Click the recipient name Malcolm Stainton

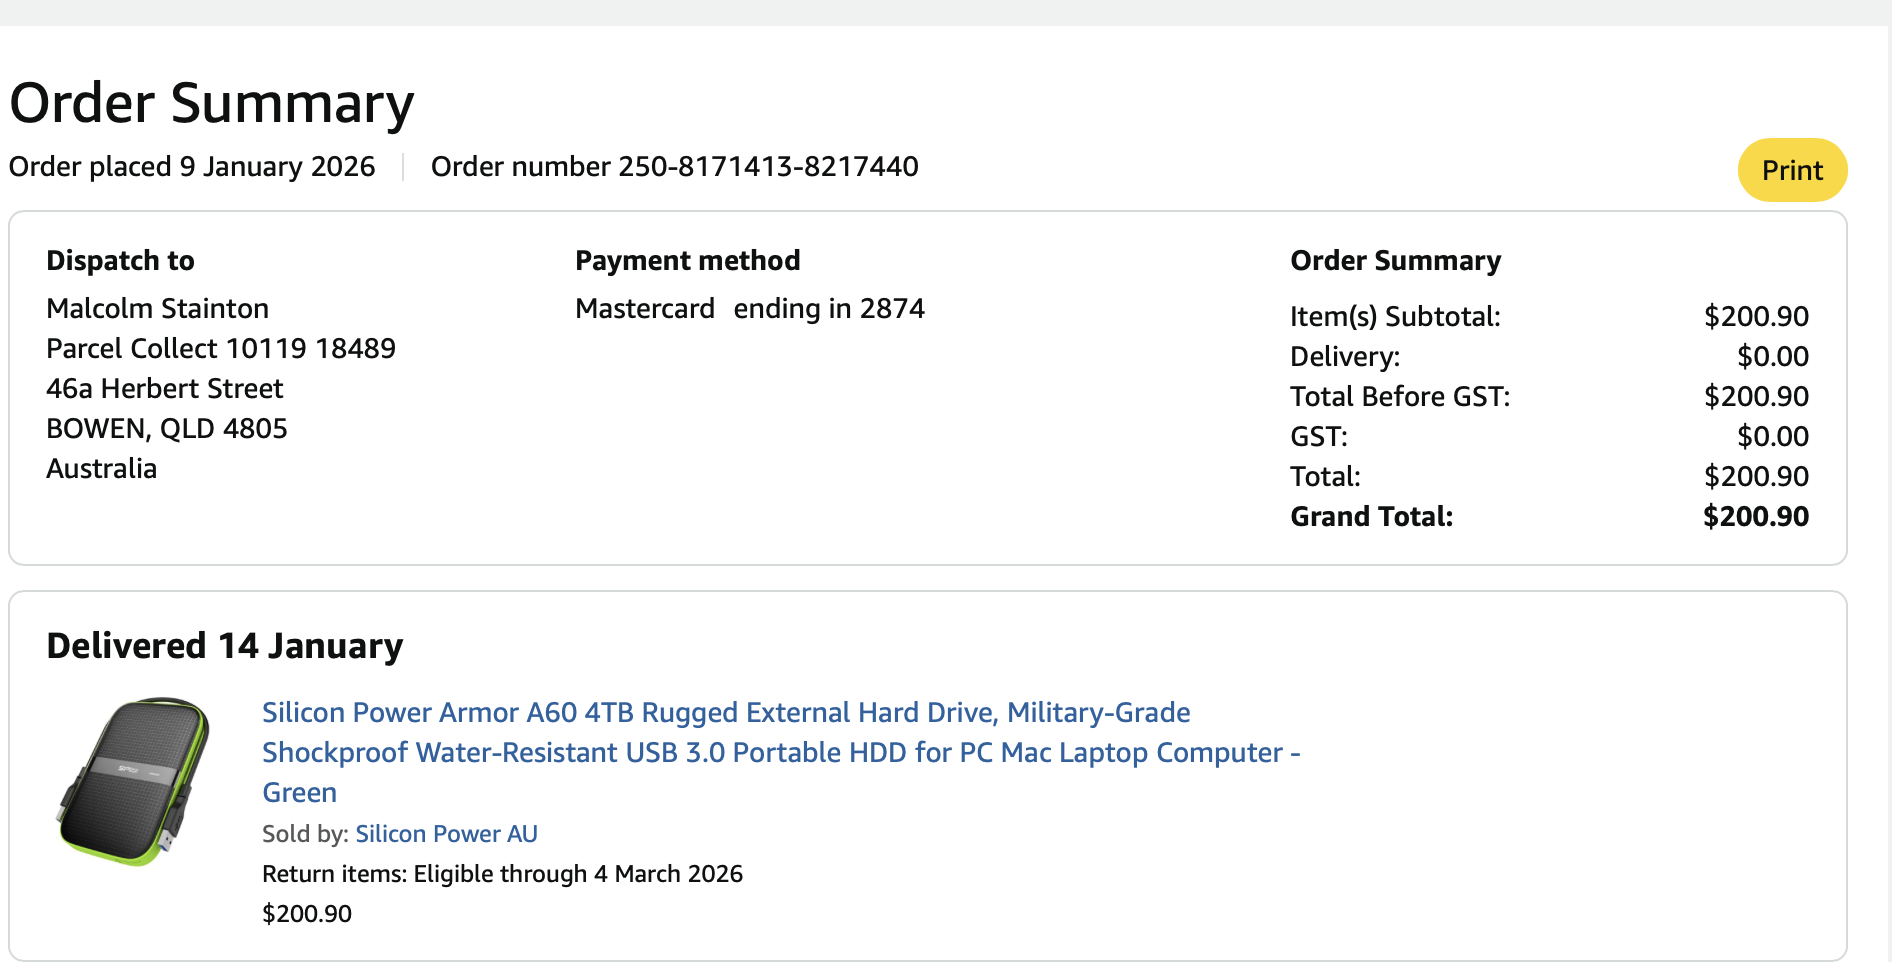pos(157,308)
